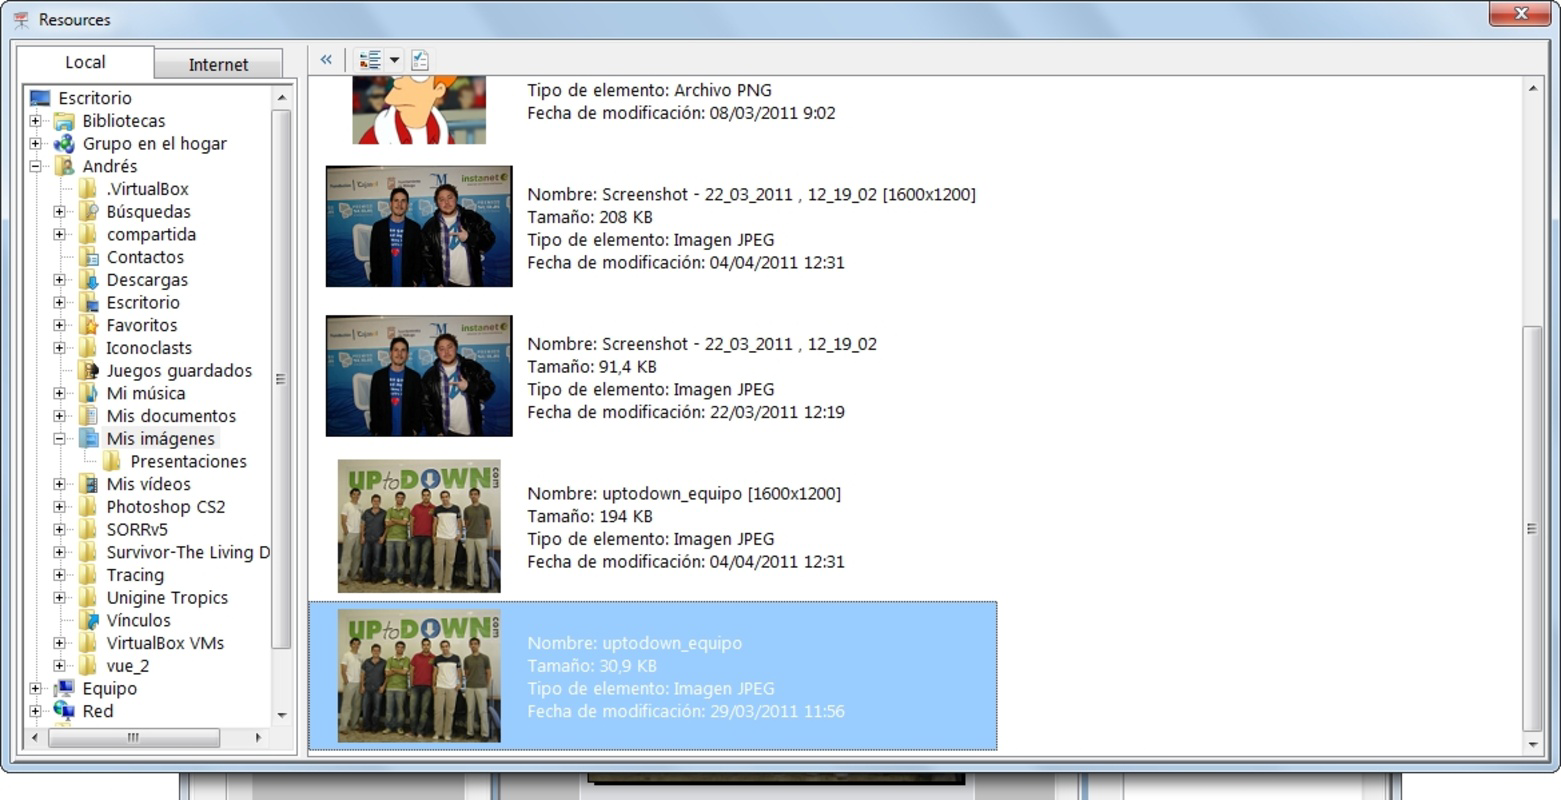Click the Mi música folder icon

(88, 393)
